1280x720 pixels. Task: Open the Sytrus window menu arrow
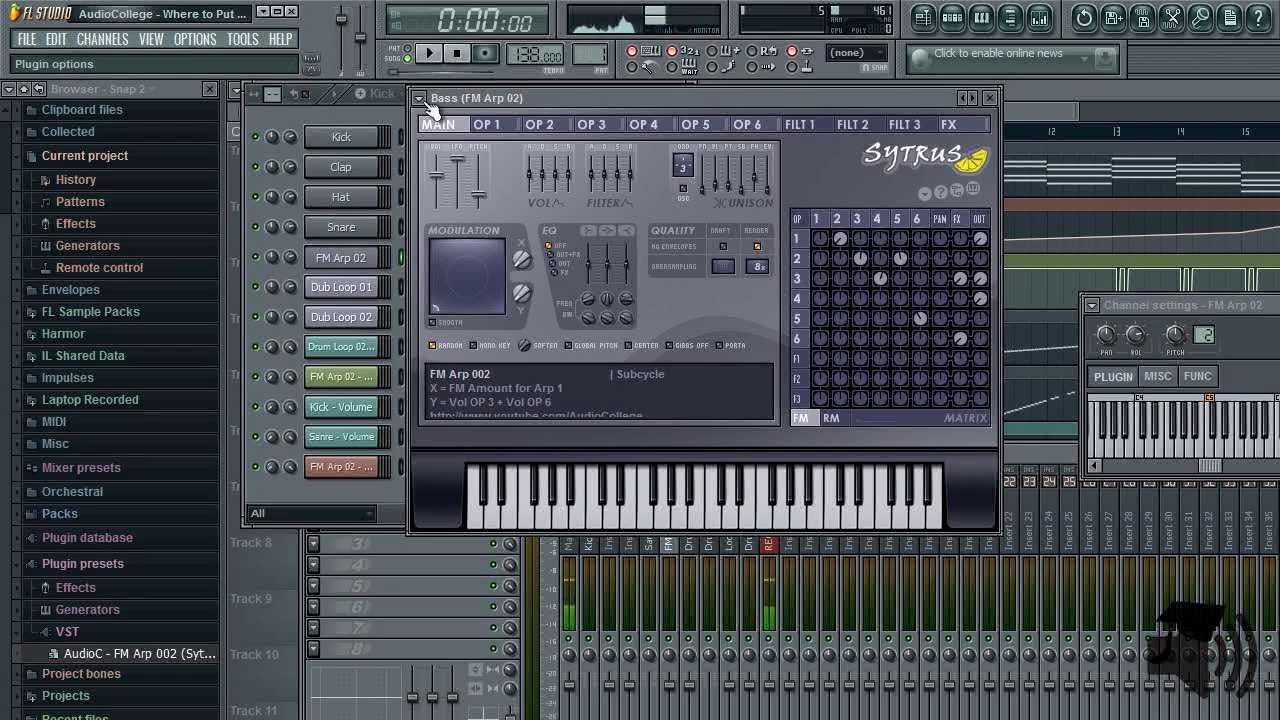tap(420, 98)
